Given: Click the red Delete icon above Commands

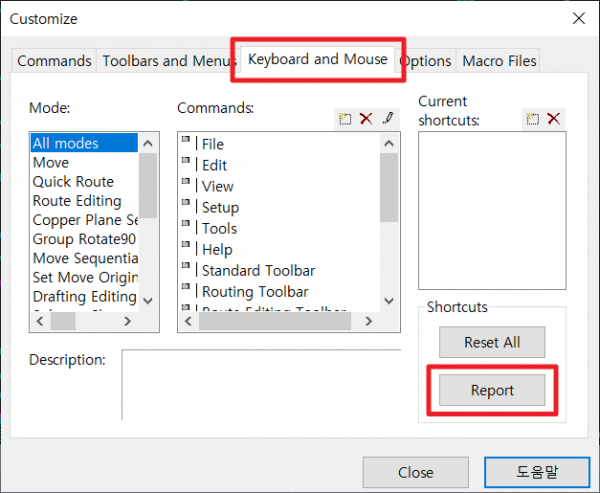Looking at the screenshot, I should [366, 119].
